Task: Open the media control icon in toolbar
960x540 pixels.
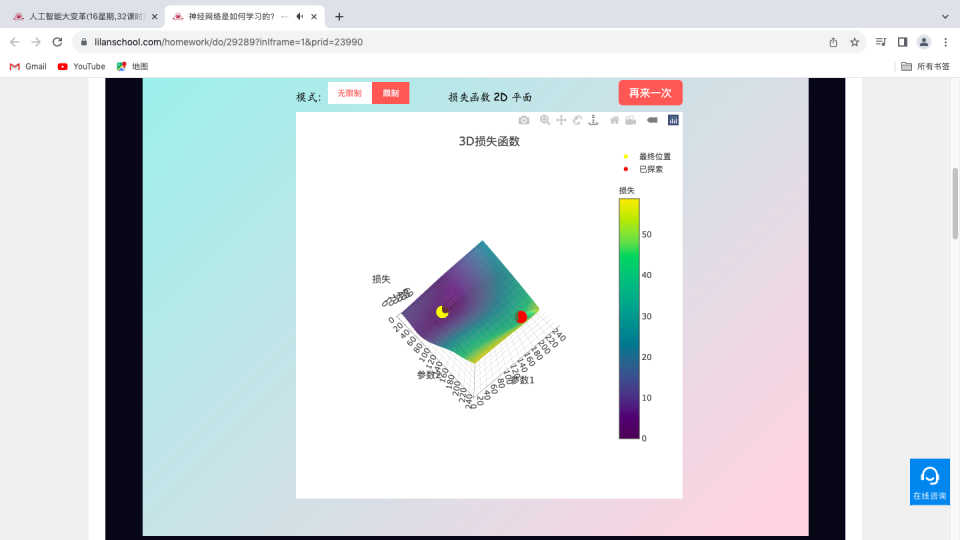Action: pos(881,42)
